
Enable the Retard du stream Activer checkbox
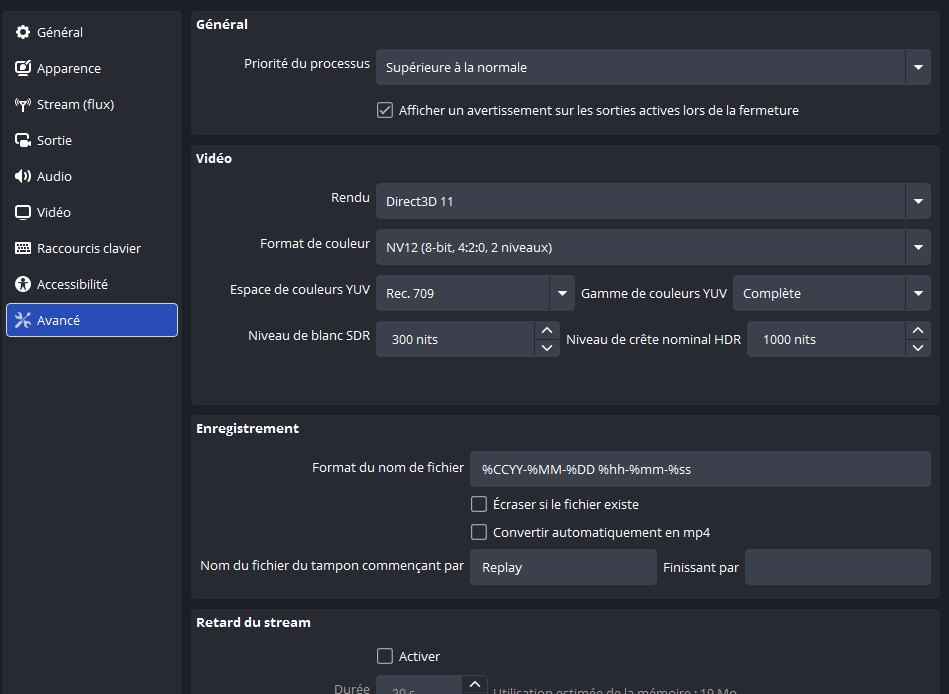coord(385,657)
